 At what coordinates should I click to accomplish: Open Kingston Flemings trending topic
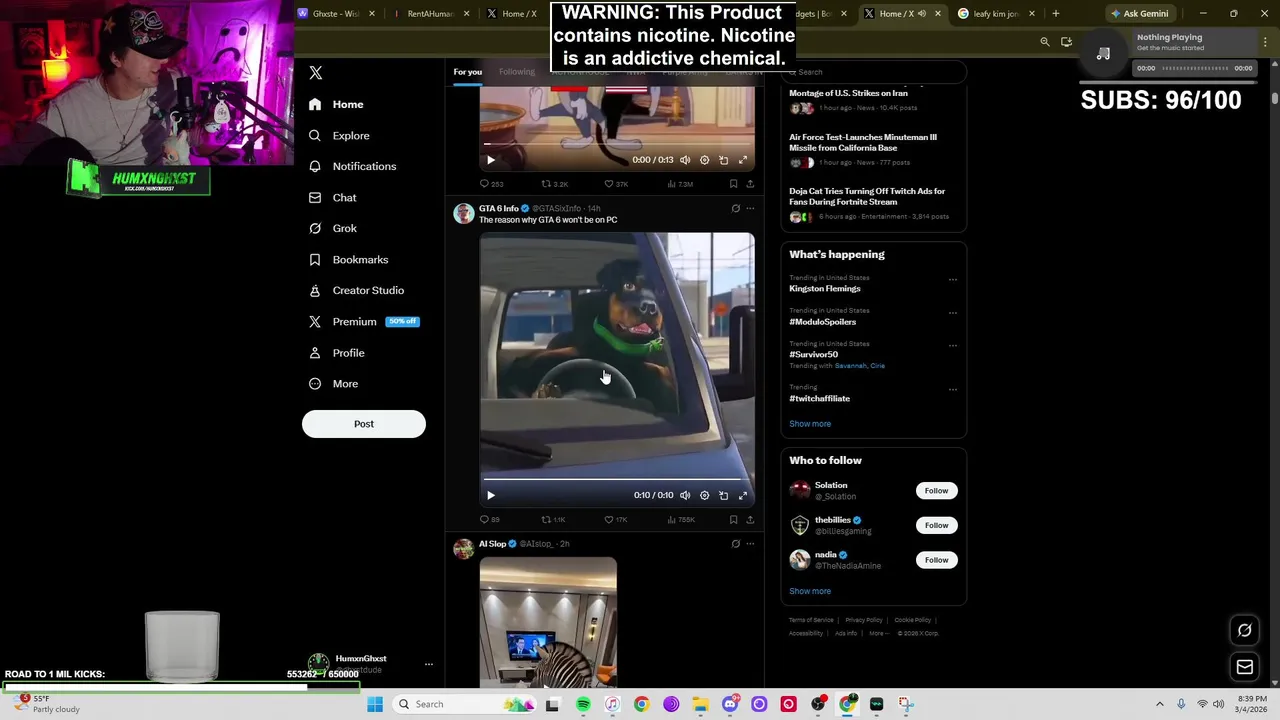(x=825, y=289)
